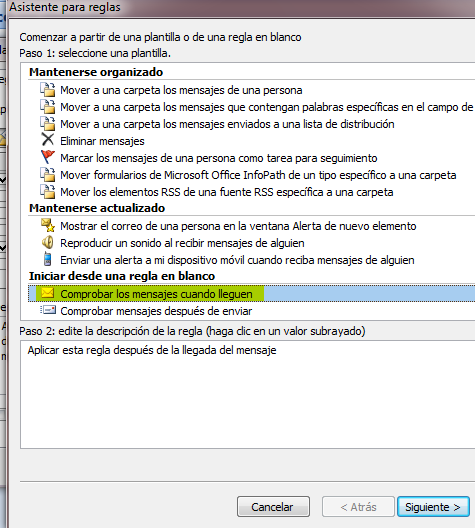The image size is (475, 528).
Task: Click 'Aplicar esta regla después de la llegada' description
Action: 152,350
